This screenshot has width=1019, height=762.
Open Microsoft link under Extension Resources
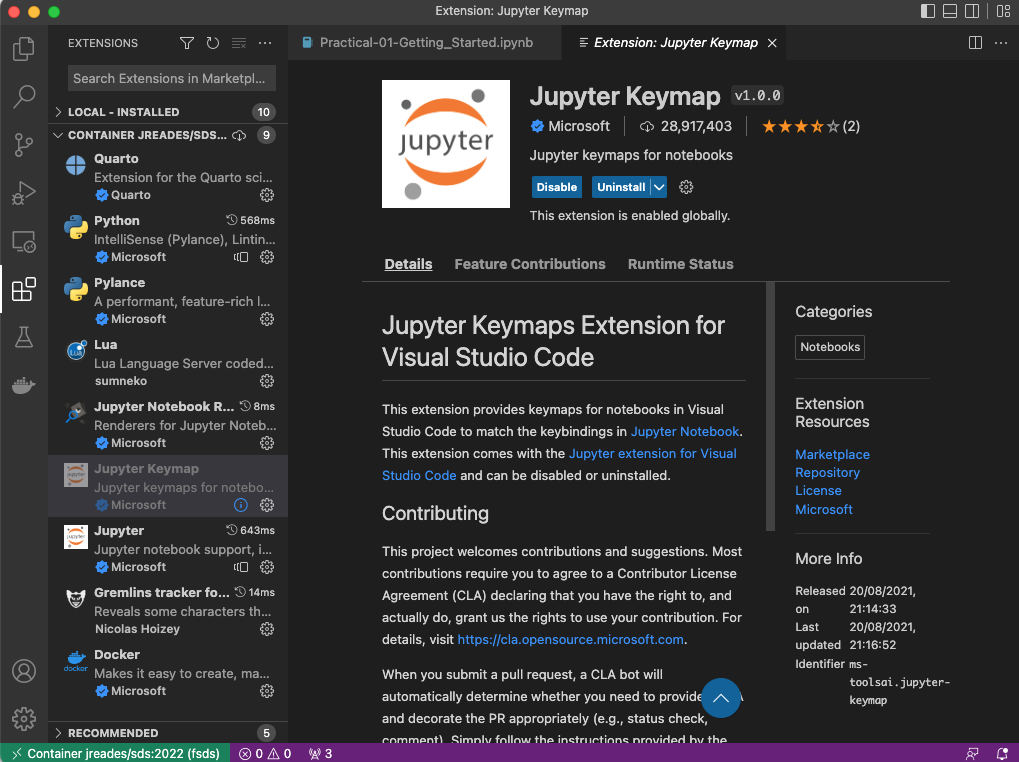[x=823, y=509]
